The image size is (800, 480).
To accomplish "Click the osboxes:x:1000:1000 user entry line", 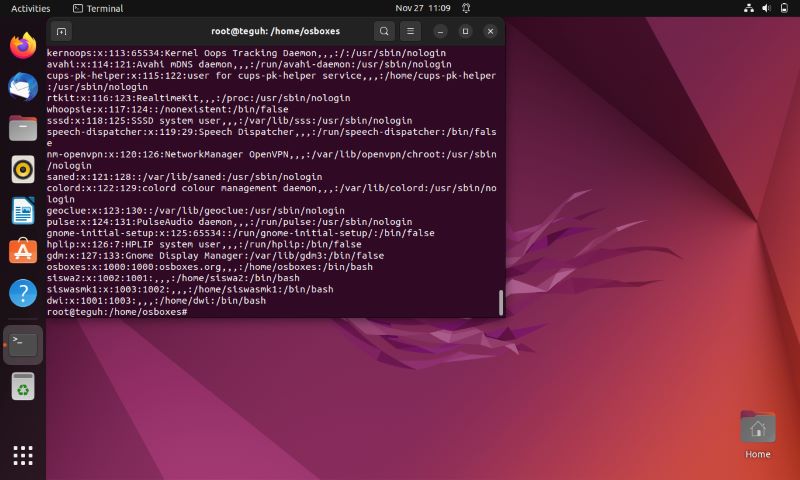I will (x=210, y=267).
